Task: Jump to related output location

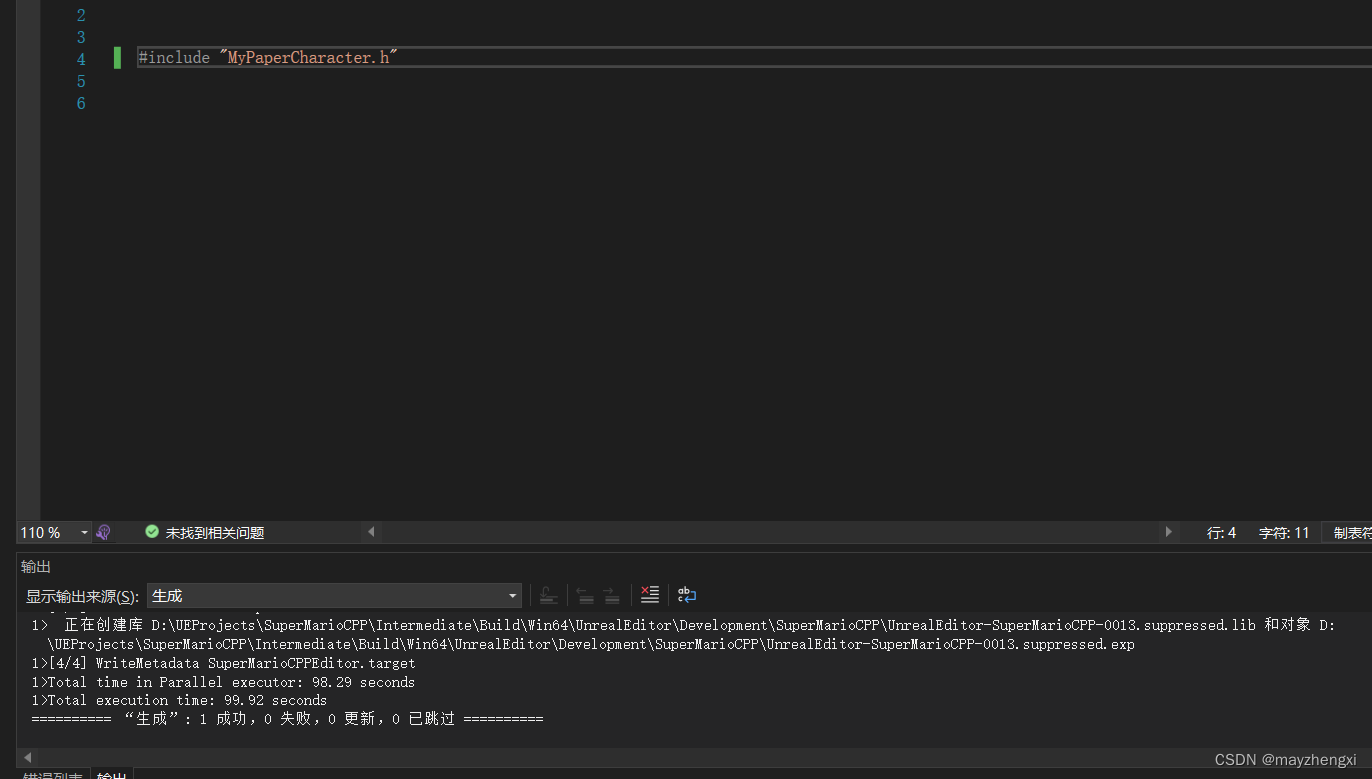Action: [x=548, y=595]
